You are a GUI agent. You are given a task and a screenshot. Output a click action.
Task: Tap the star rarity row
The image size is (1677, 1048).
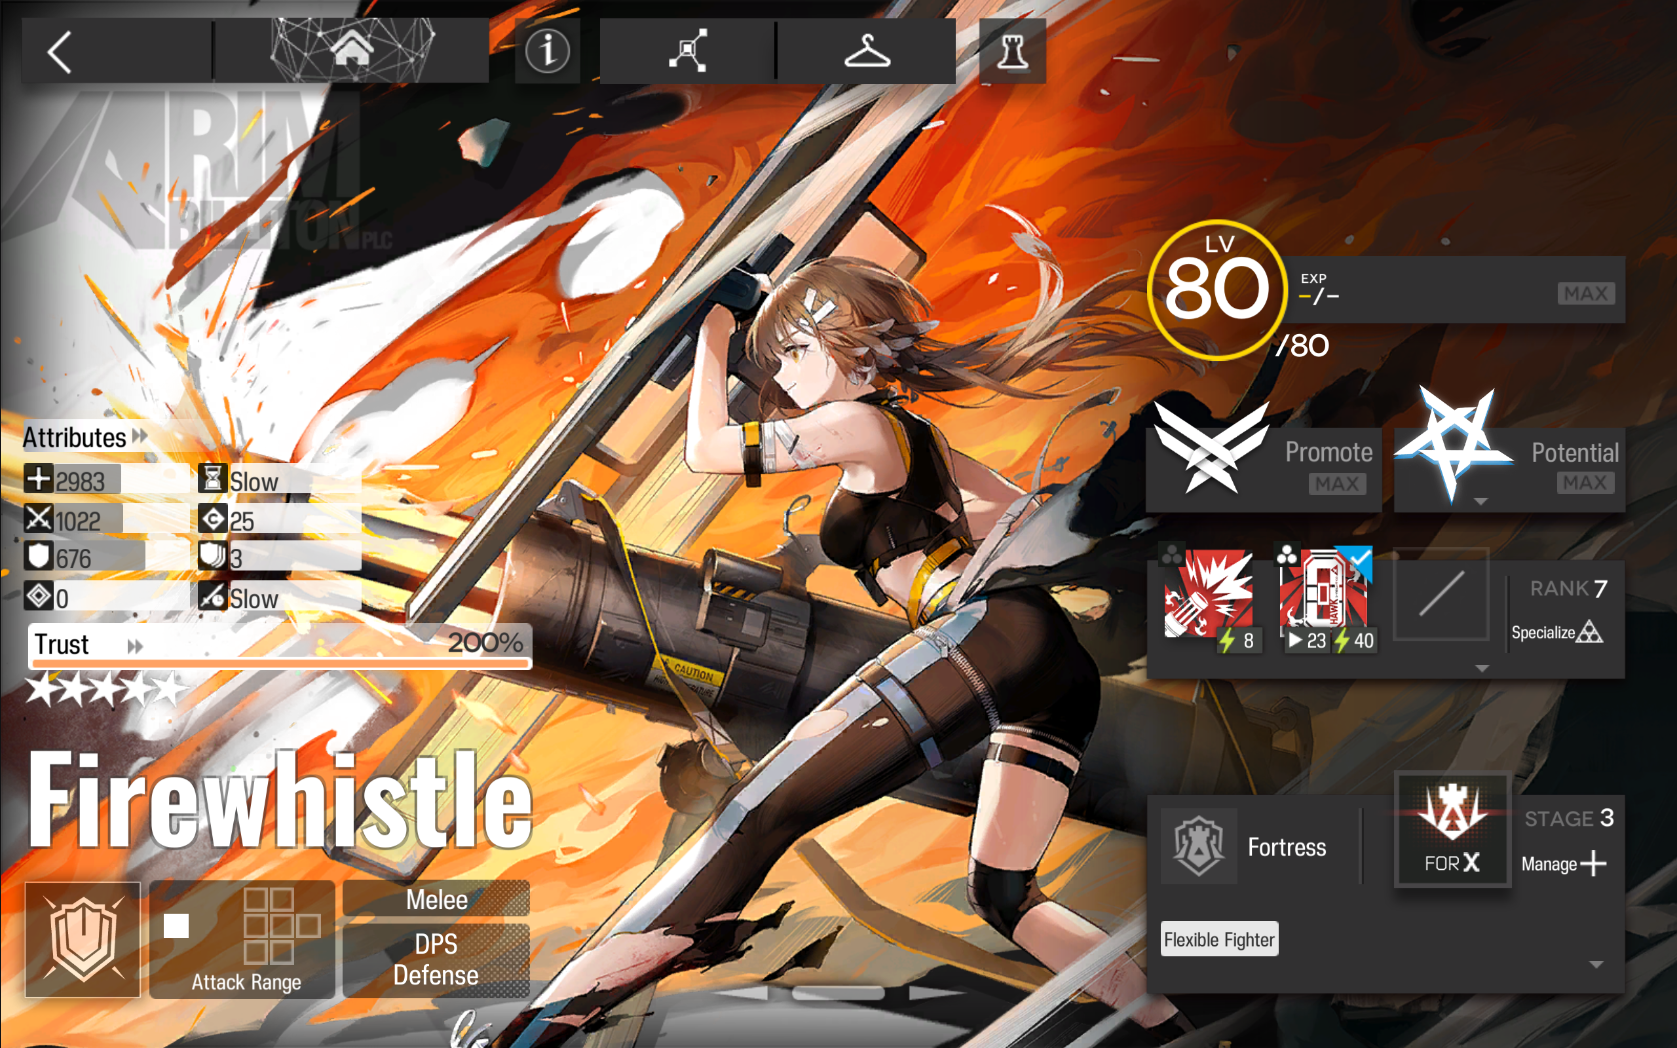(x=107, y=688)
